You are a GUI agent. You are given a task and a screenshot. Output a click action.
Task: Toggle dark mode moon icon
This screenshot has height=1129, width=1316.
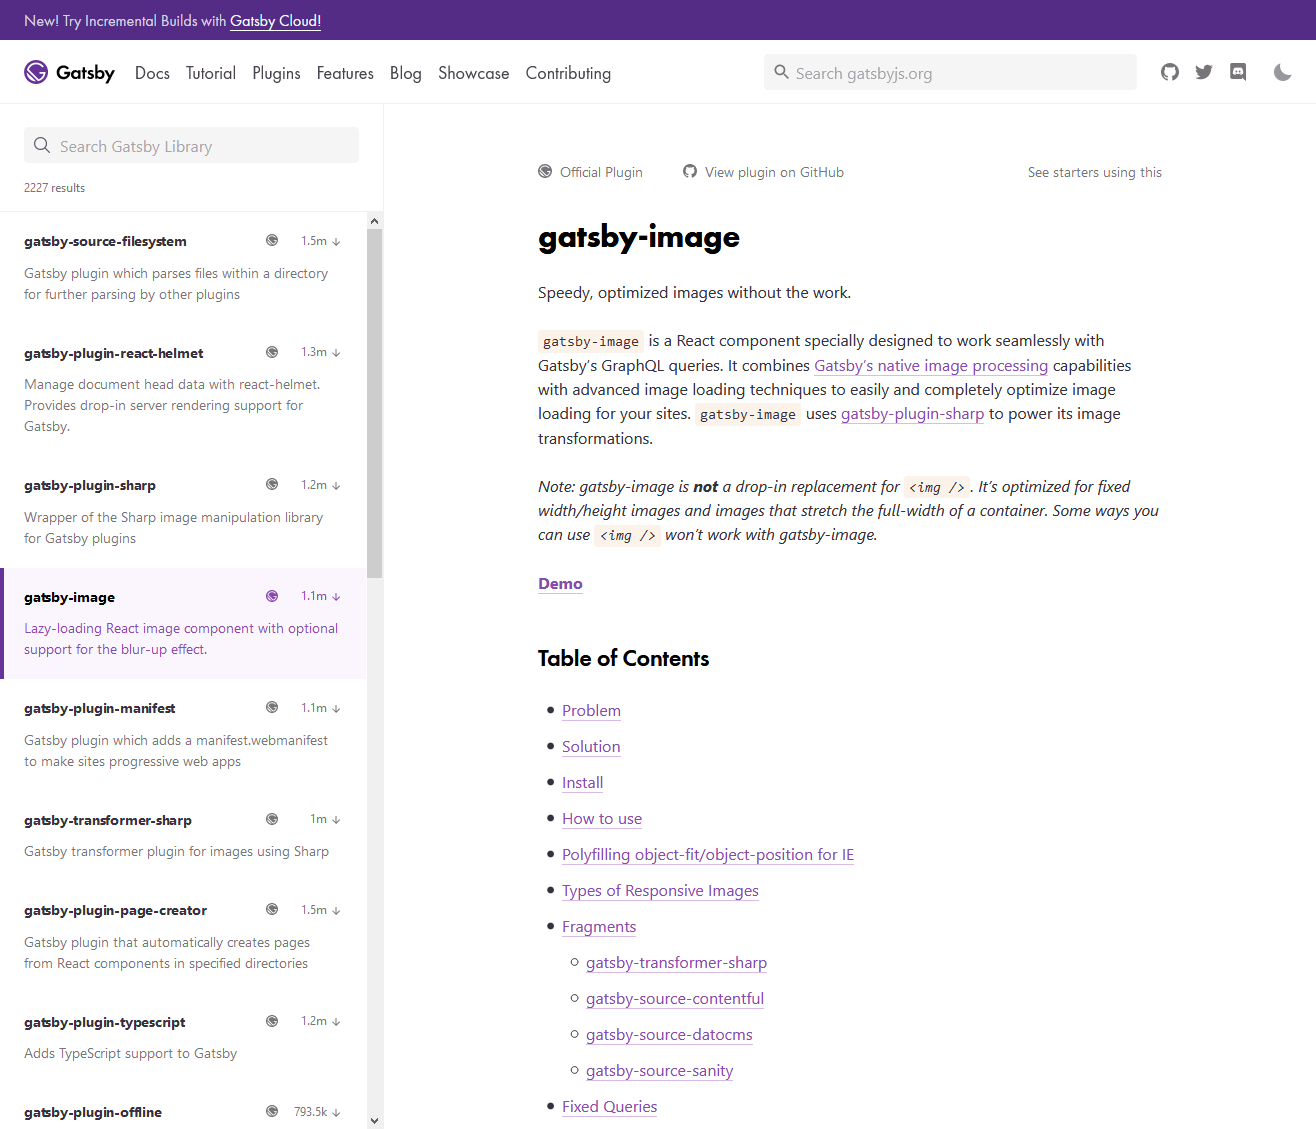tap(1283, 72)
